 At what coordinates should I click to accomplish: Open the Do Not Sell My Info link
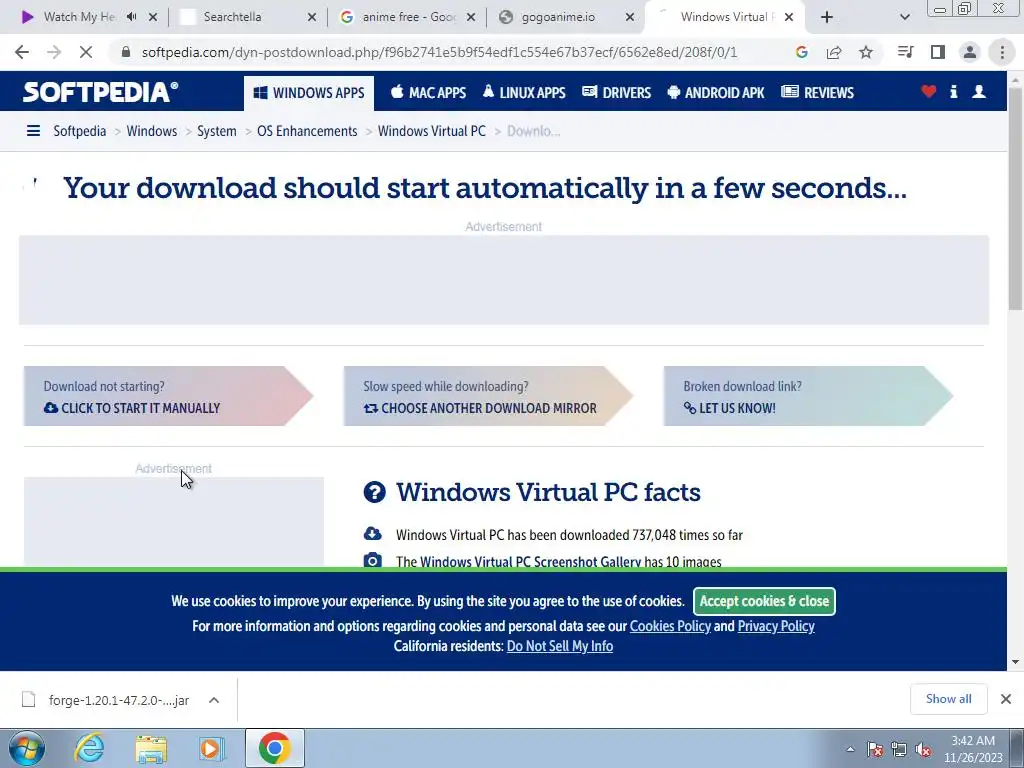[x=560, y=647]
